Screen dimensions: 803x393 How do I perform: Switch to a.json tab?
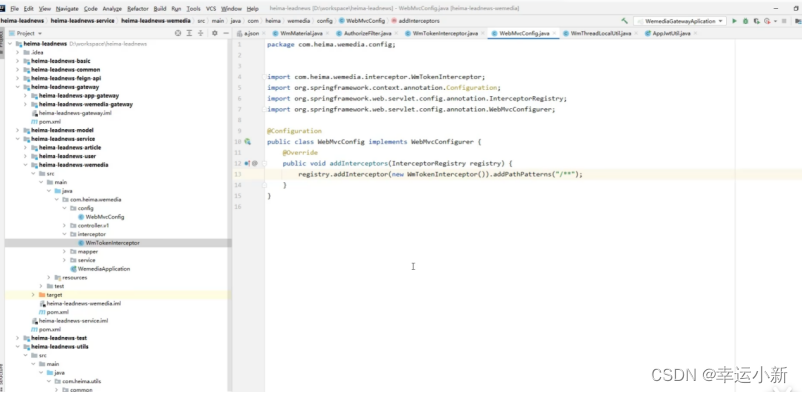pos(251,33)
